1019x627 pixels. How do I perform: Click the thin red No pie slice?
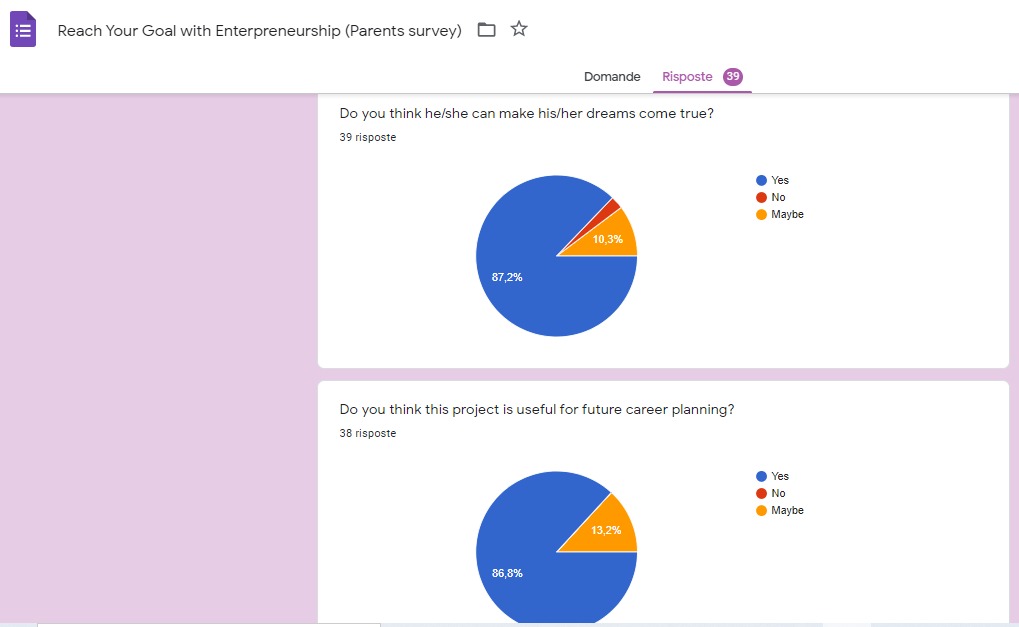tap(612, 205)
